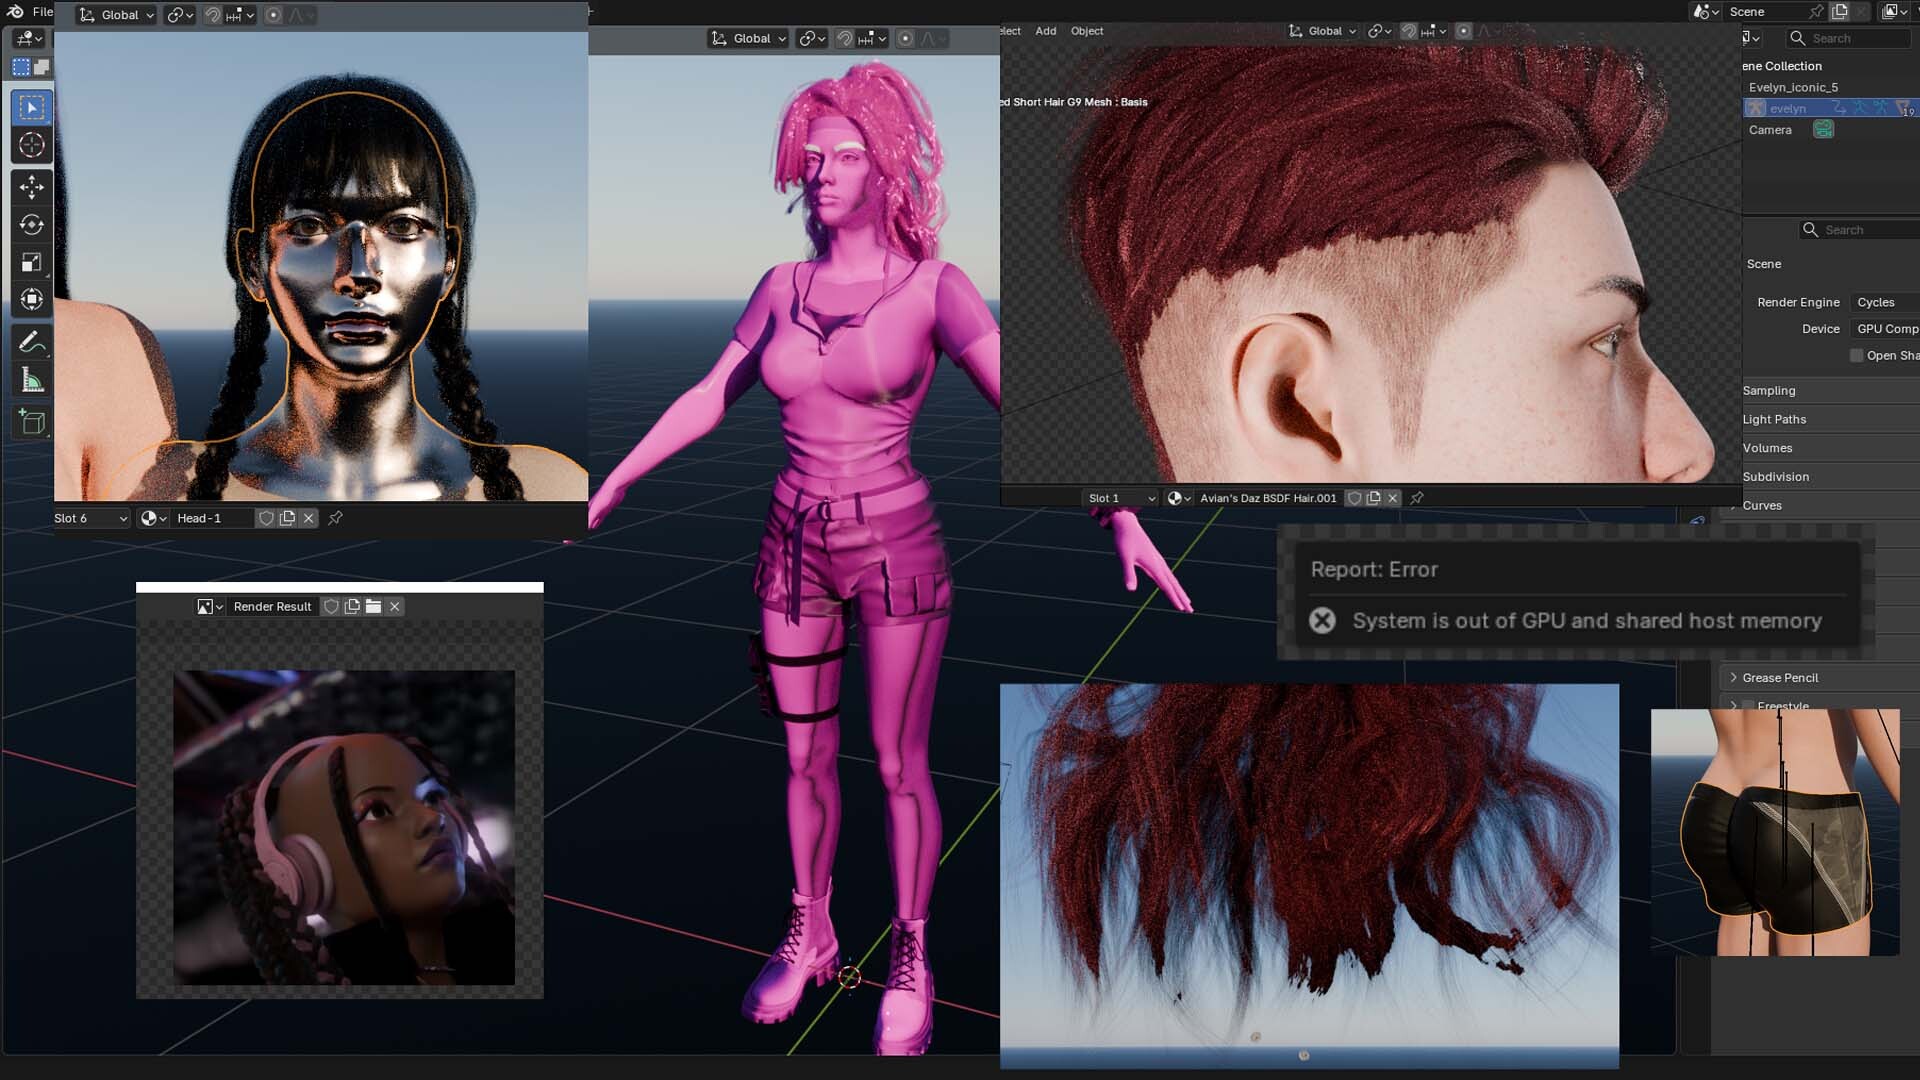Click the outliner Search field

click(1849, 38)
